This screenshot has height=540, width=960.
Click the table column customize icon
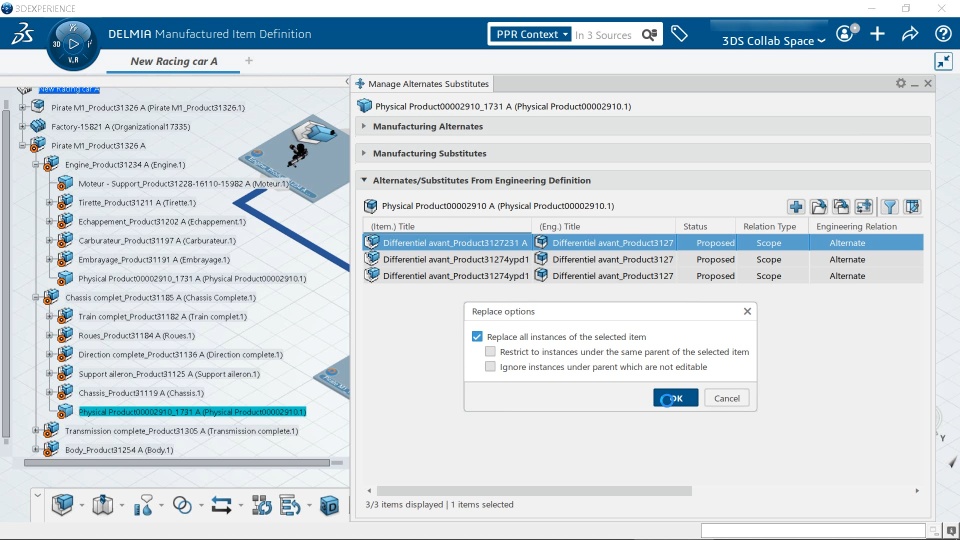[912, 207]
